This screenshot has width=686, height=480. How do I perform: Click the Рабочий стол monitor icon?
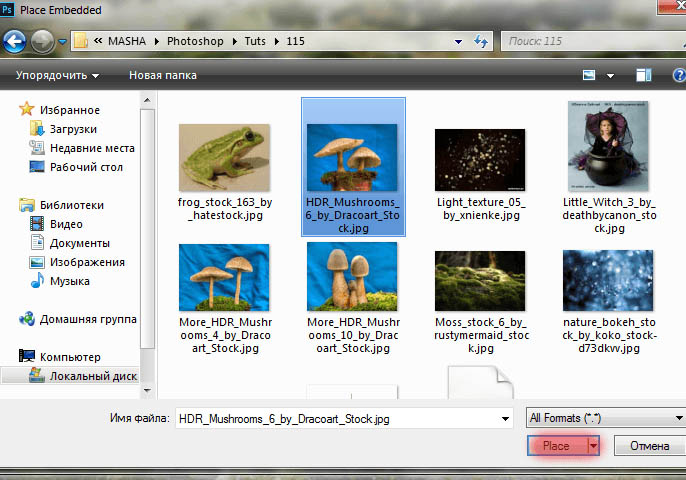(x=37, y=166)
